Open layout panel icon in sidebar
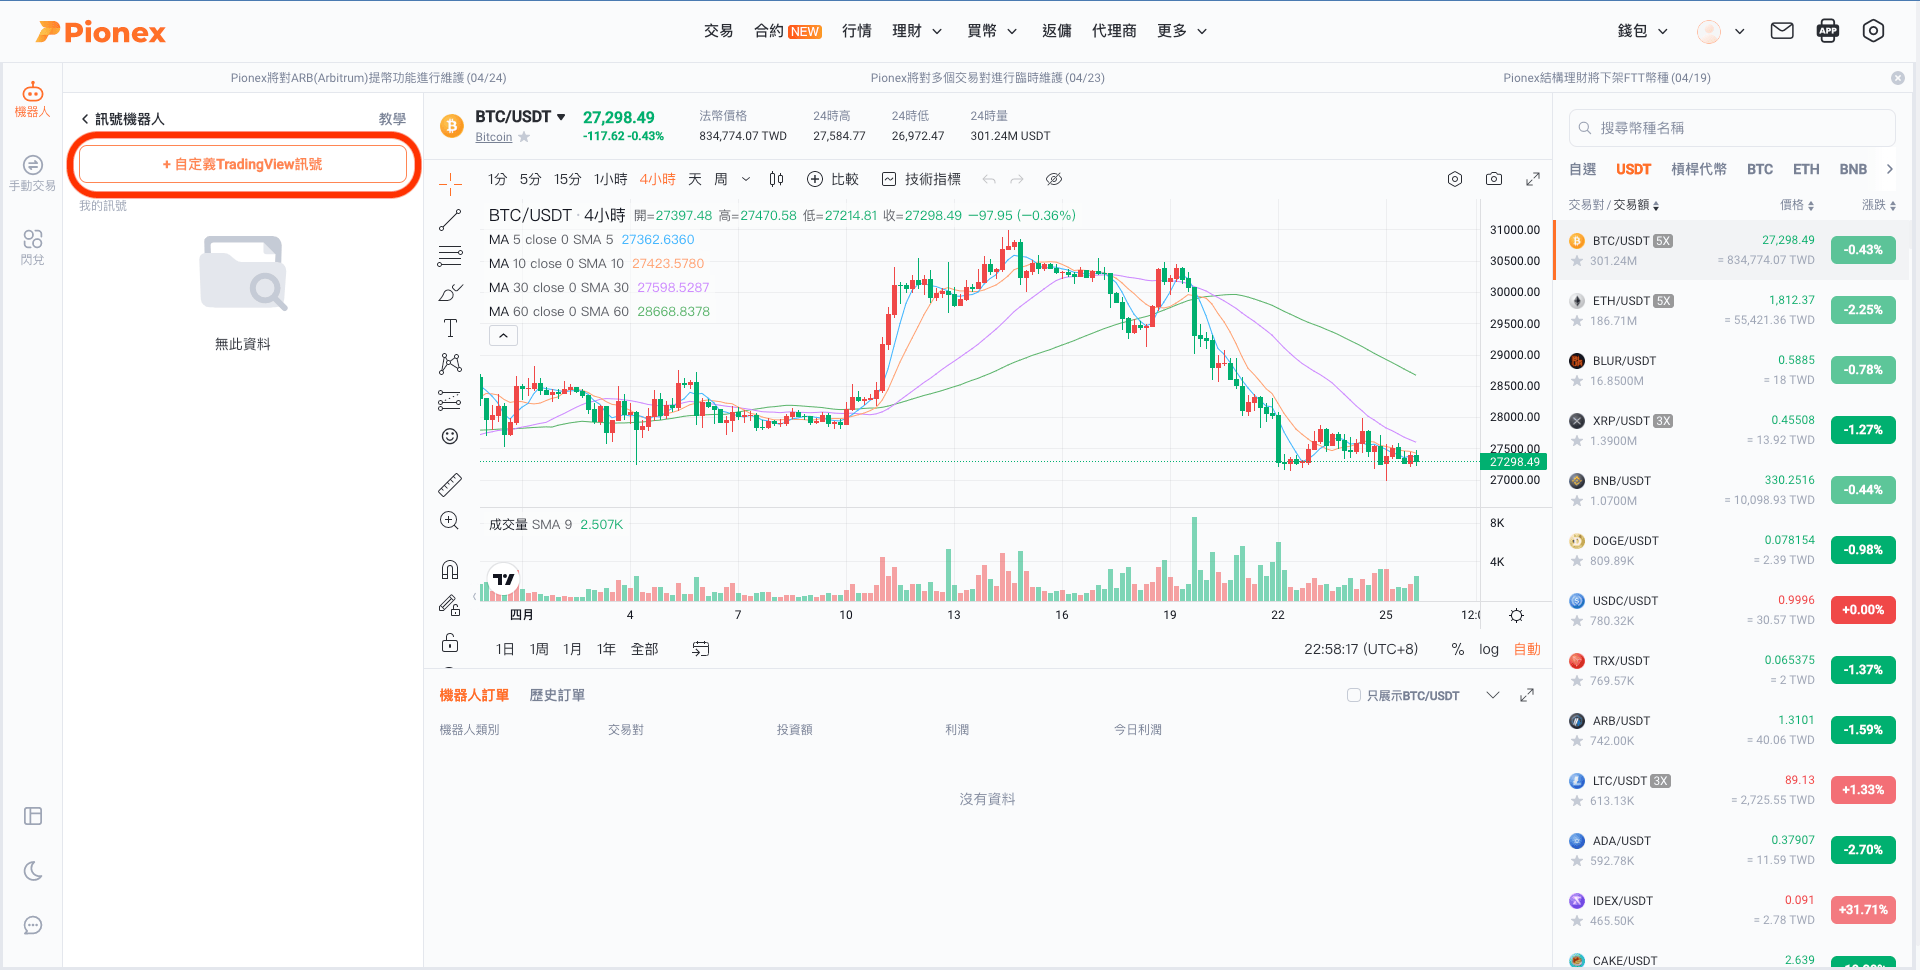Image resolution: width=1920 pixels, height=970 pixels. 33,816
